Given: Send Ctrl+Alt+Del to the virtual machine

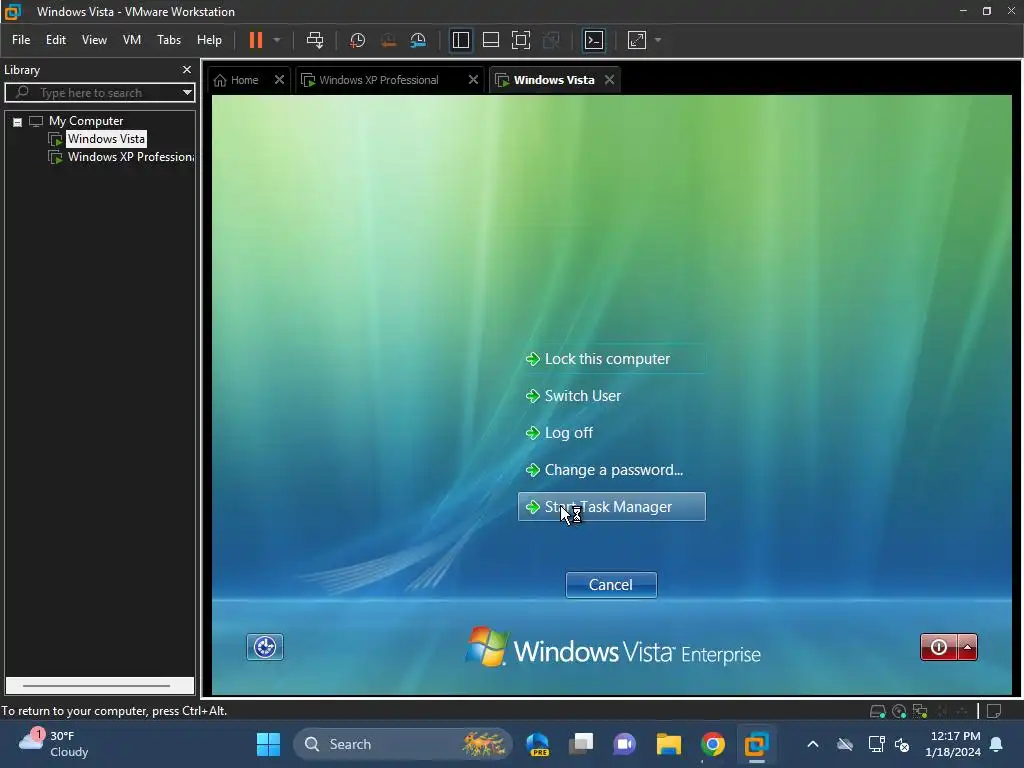Looking at the screenshot, I should click(x=315, y=40).
